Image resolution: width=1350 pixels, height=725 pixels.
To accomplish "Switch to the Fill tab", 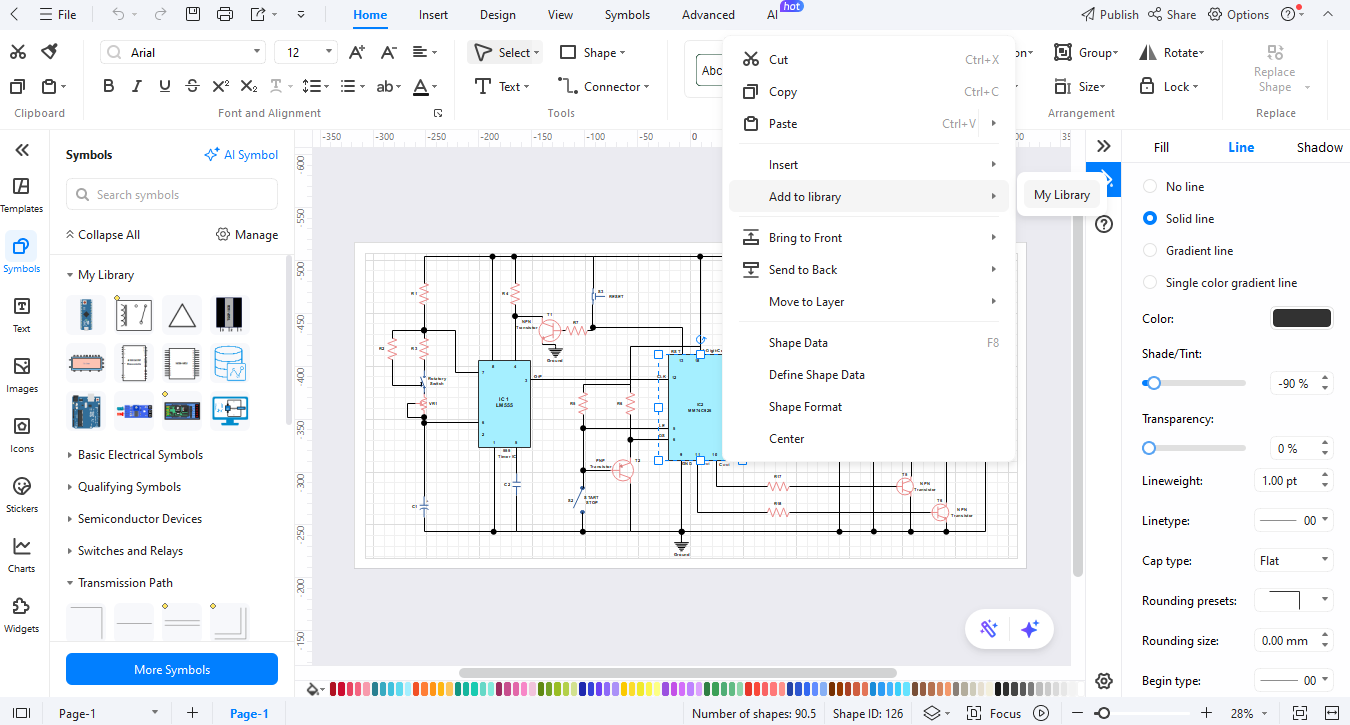I will (1161, 147).
